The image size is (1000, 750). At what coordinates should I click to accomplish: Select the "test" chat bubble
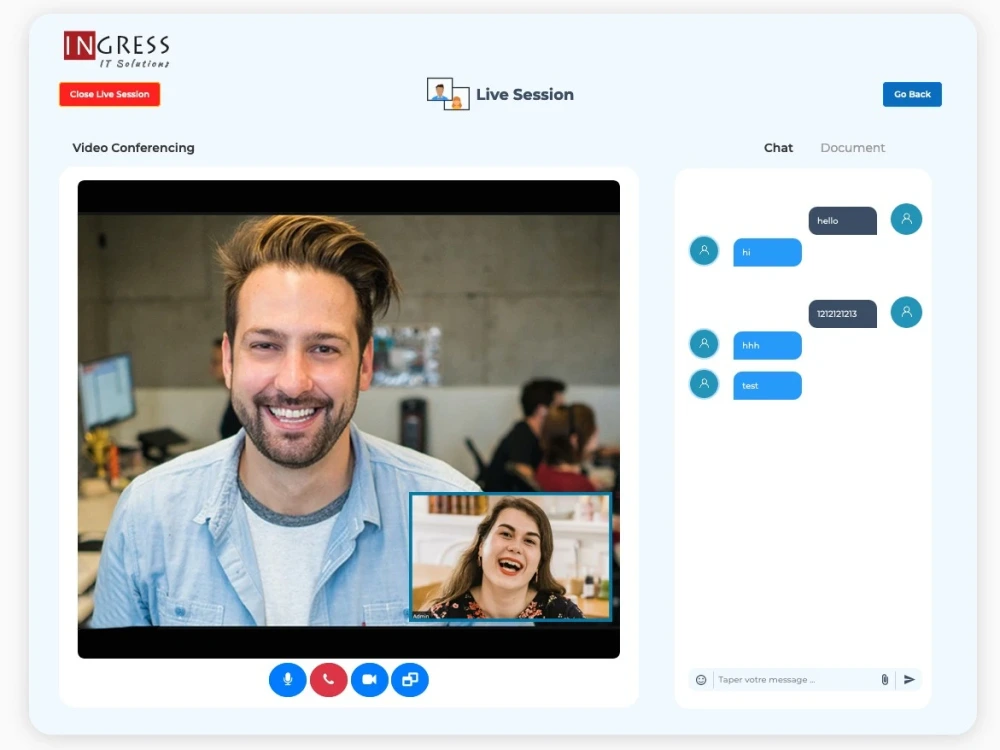tap(767, 386)
